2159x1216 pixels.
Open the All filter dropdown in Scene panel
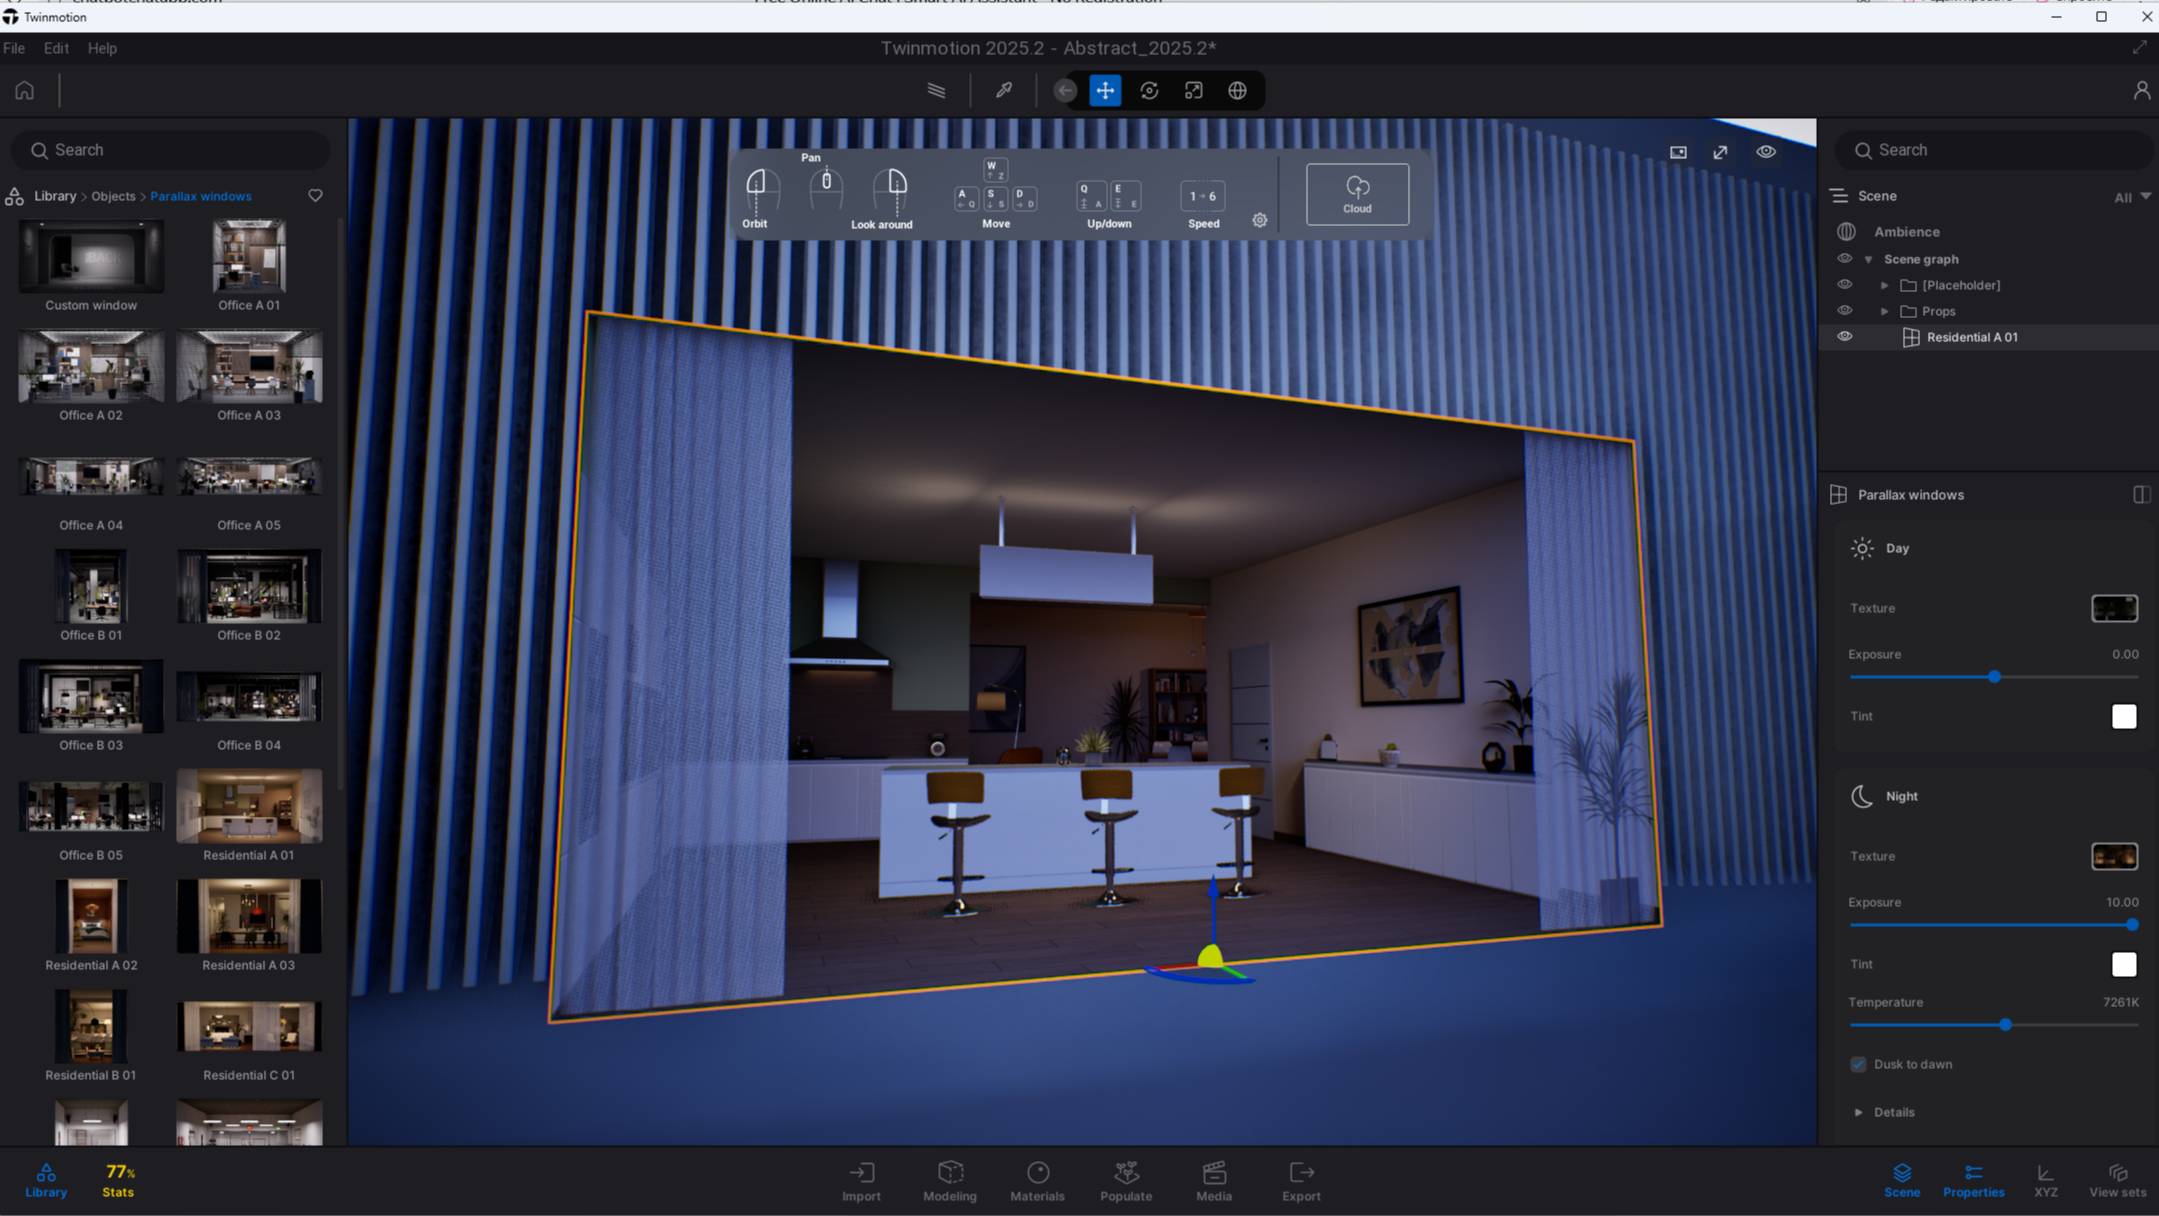(2132, 197)
